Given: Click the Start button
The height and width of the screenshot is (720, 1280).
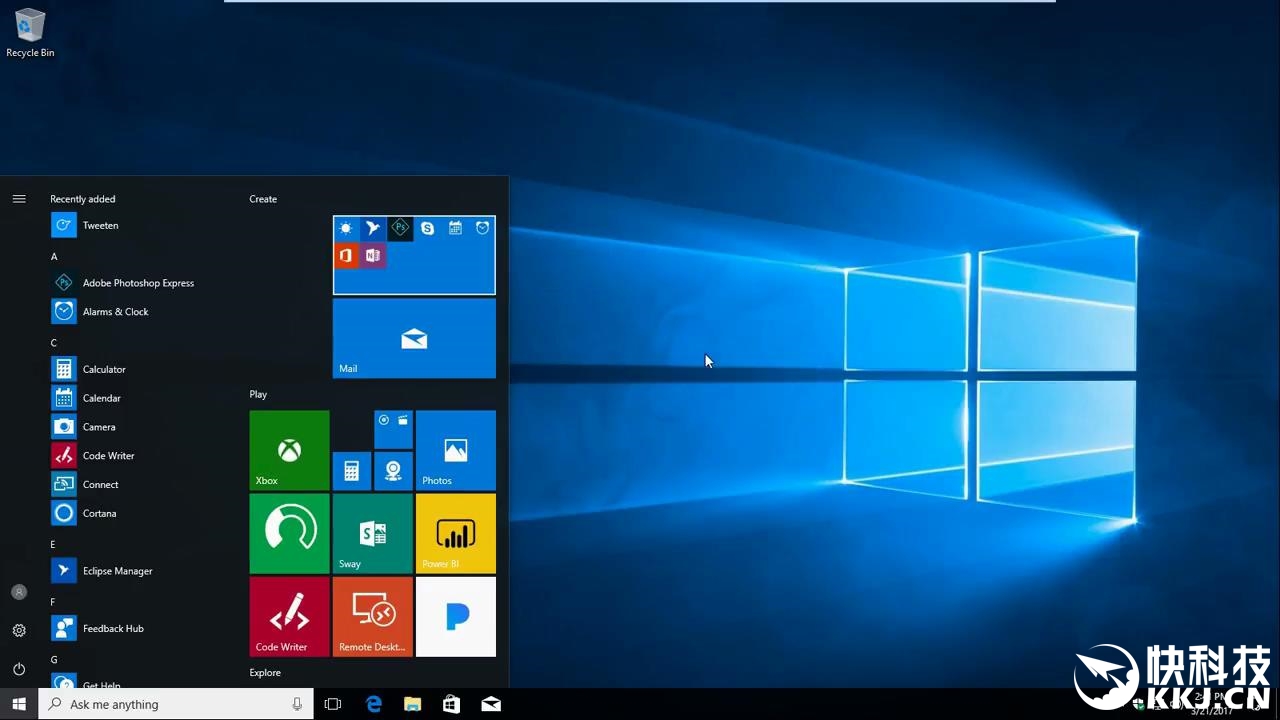Looking at the screenshot, I should click(19, 704).
